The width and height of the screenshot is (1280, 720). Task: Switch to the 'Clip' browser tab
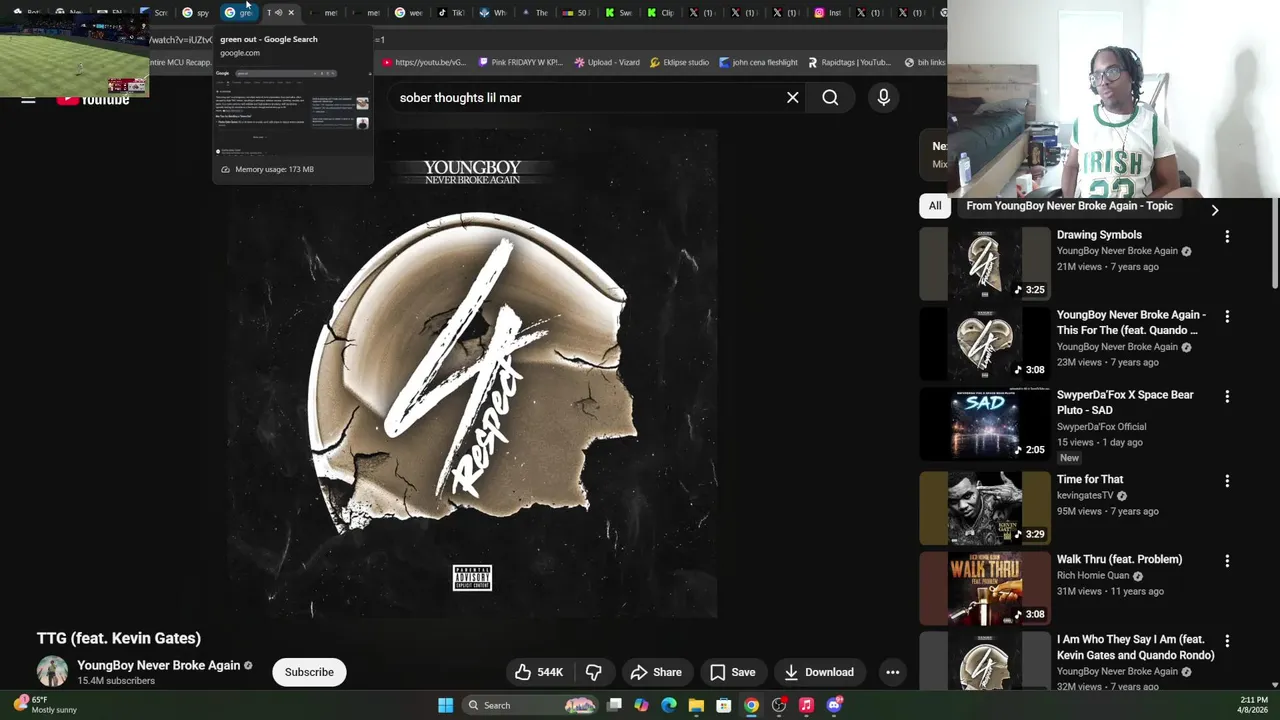click(661, 13)
